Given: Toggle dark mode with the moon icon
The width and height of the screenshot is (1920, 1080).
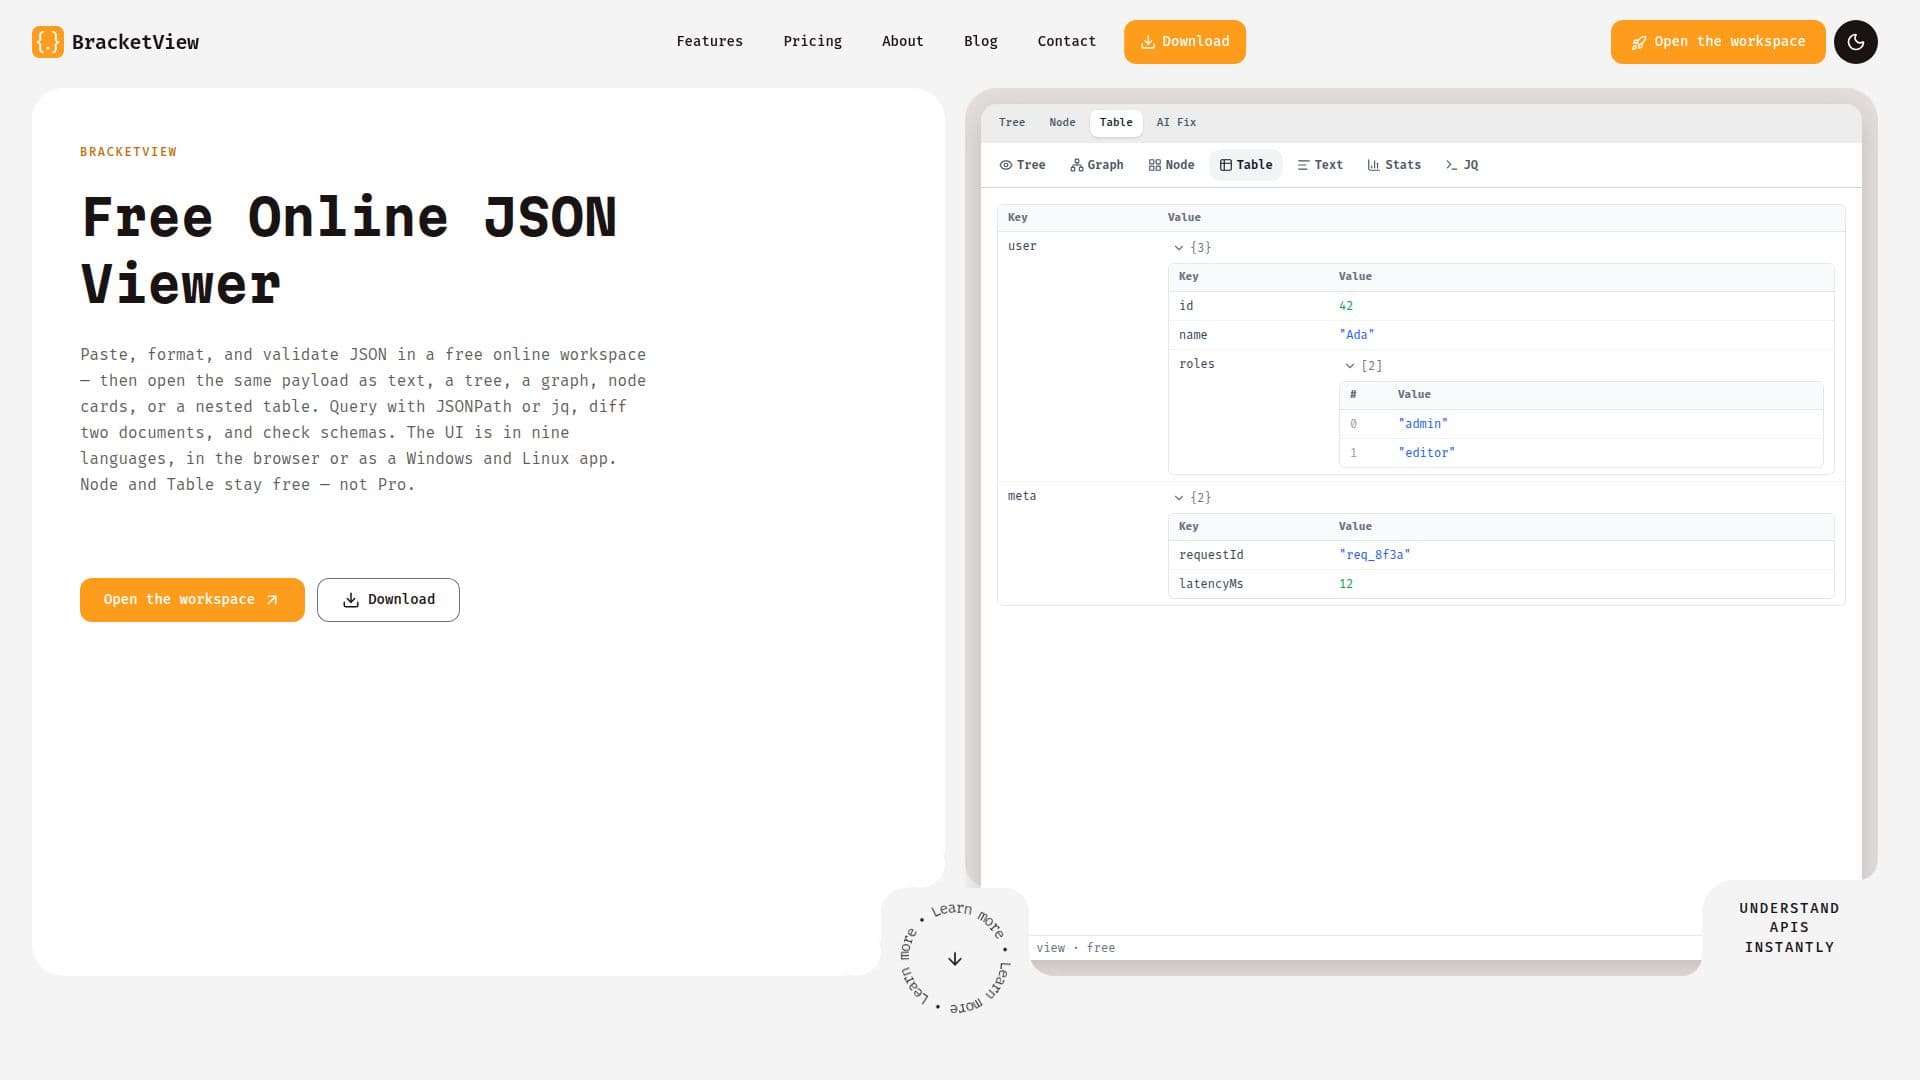Looking at the screenshot, I should click(1855, 42).
